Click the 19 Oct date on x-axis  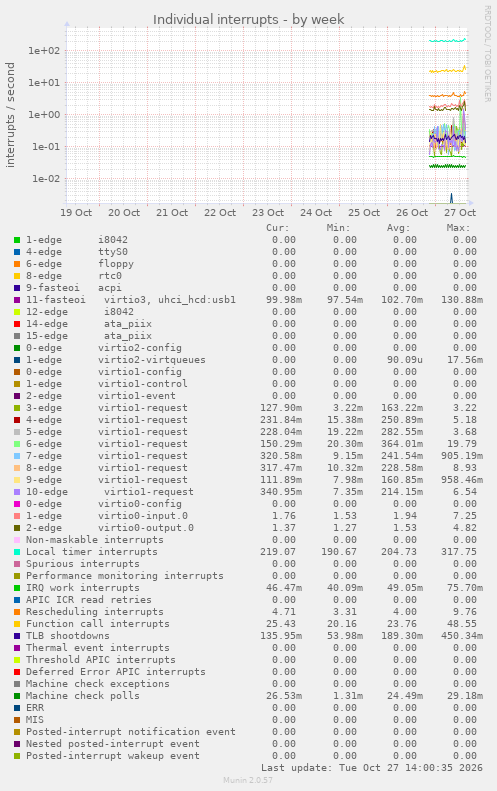tap(76, 212)
